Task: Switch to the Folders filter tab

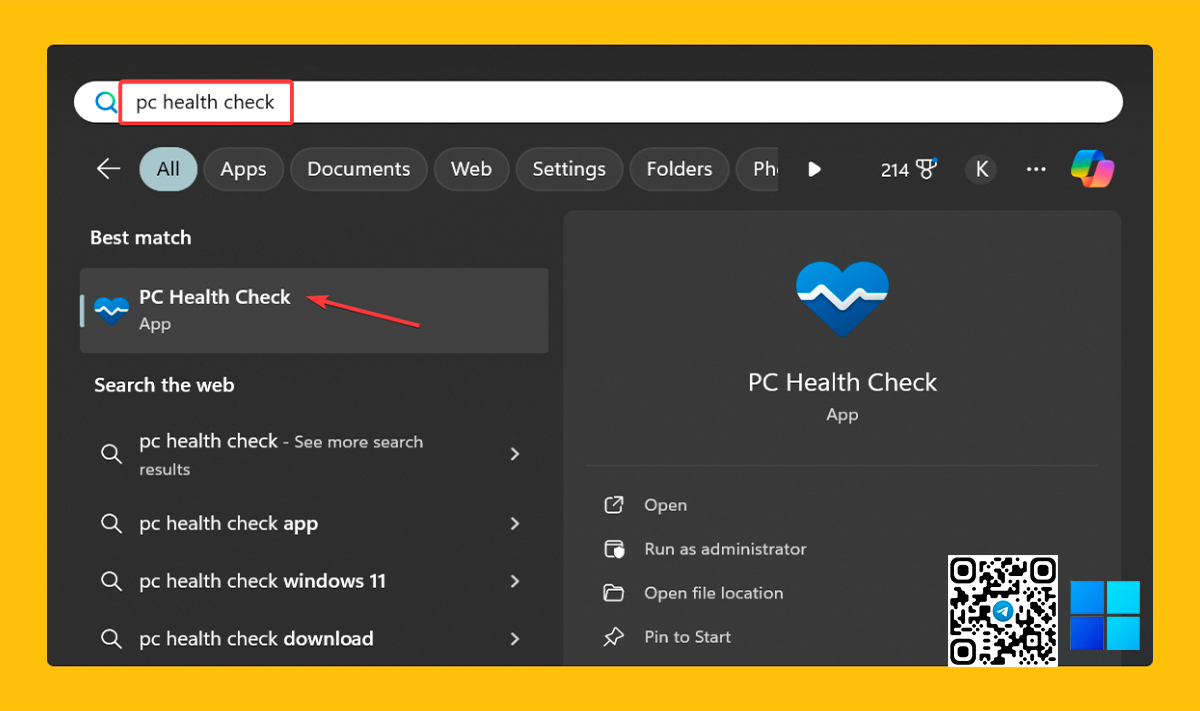Action: tap(679, 169)
